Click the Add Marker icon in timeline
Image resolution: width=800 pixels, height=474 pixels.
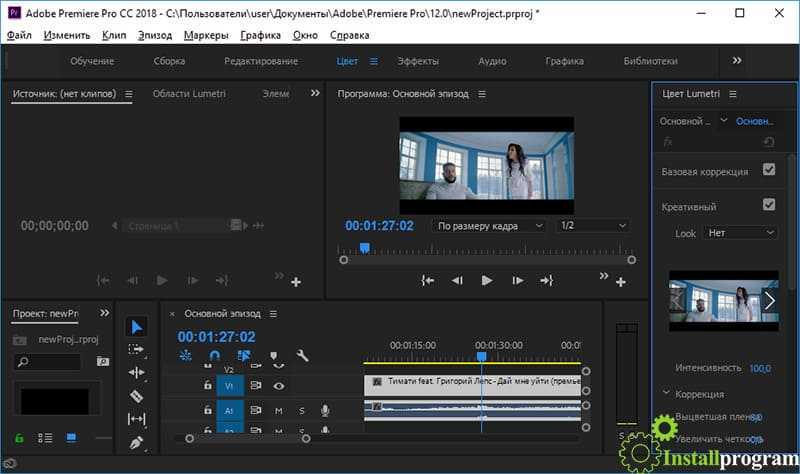[x=273, y=356]
